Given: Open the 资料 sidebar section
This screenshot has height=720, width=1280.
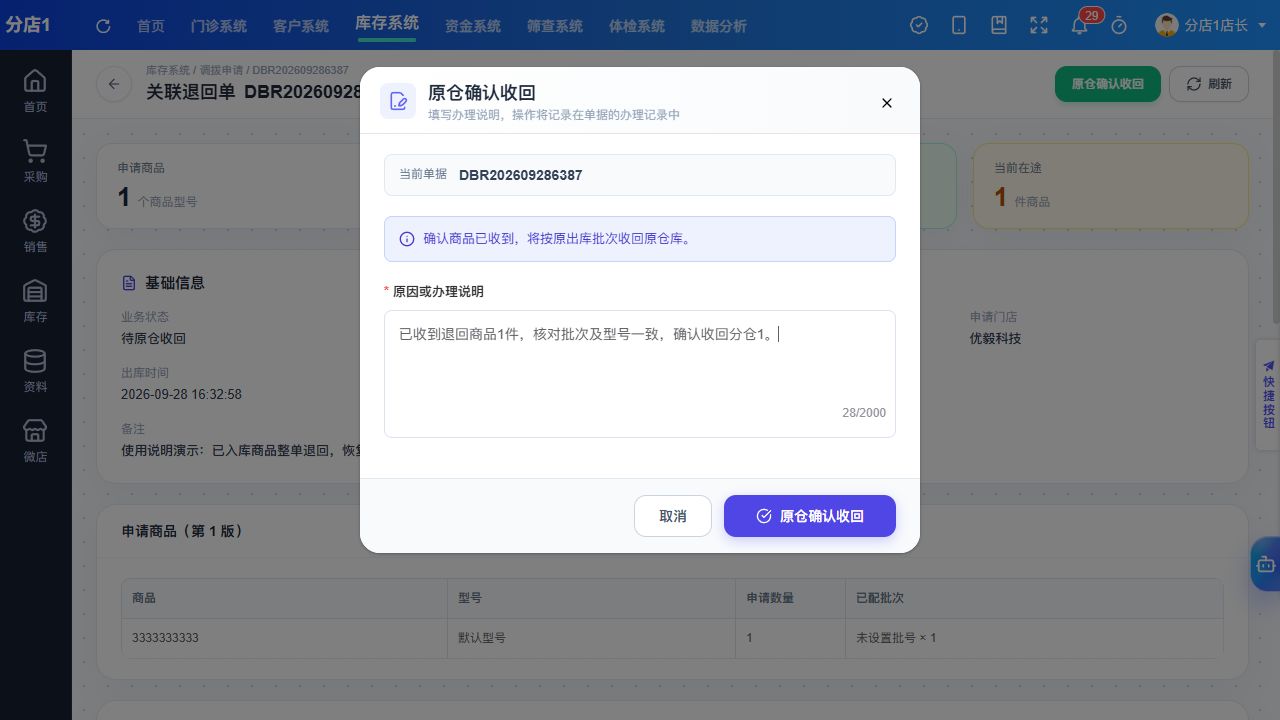Looking at the screenshot, I should click(x=35, y=371).
